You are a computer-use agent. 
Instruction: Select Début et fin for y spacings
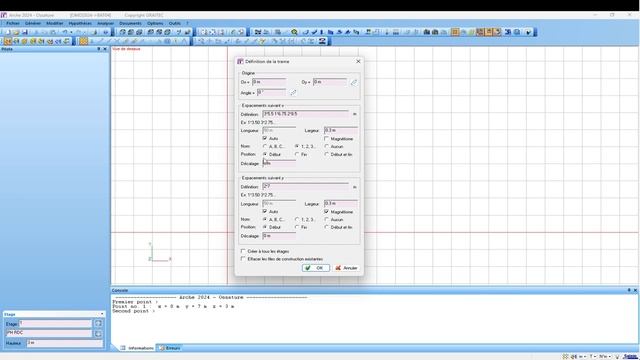point(327,227)
